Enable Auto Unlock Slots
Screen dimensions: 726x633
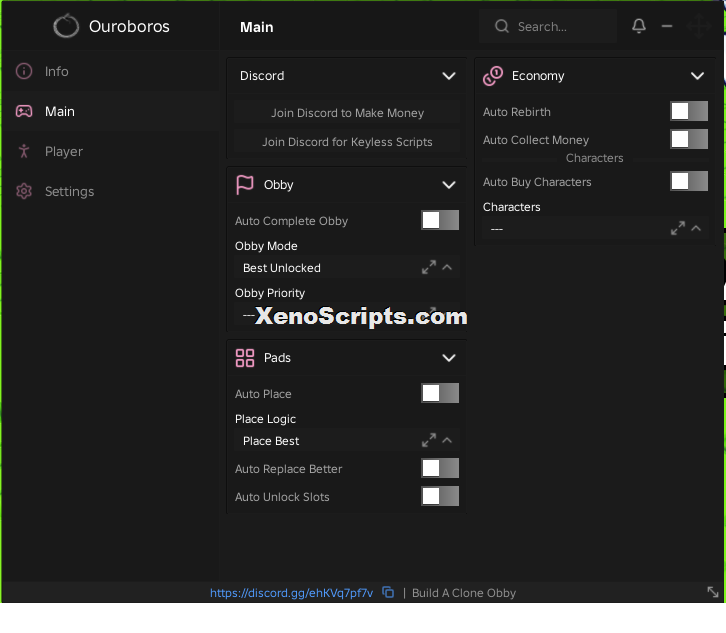440,496
